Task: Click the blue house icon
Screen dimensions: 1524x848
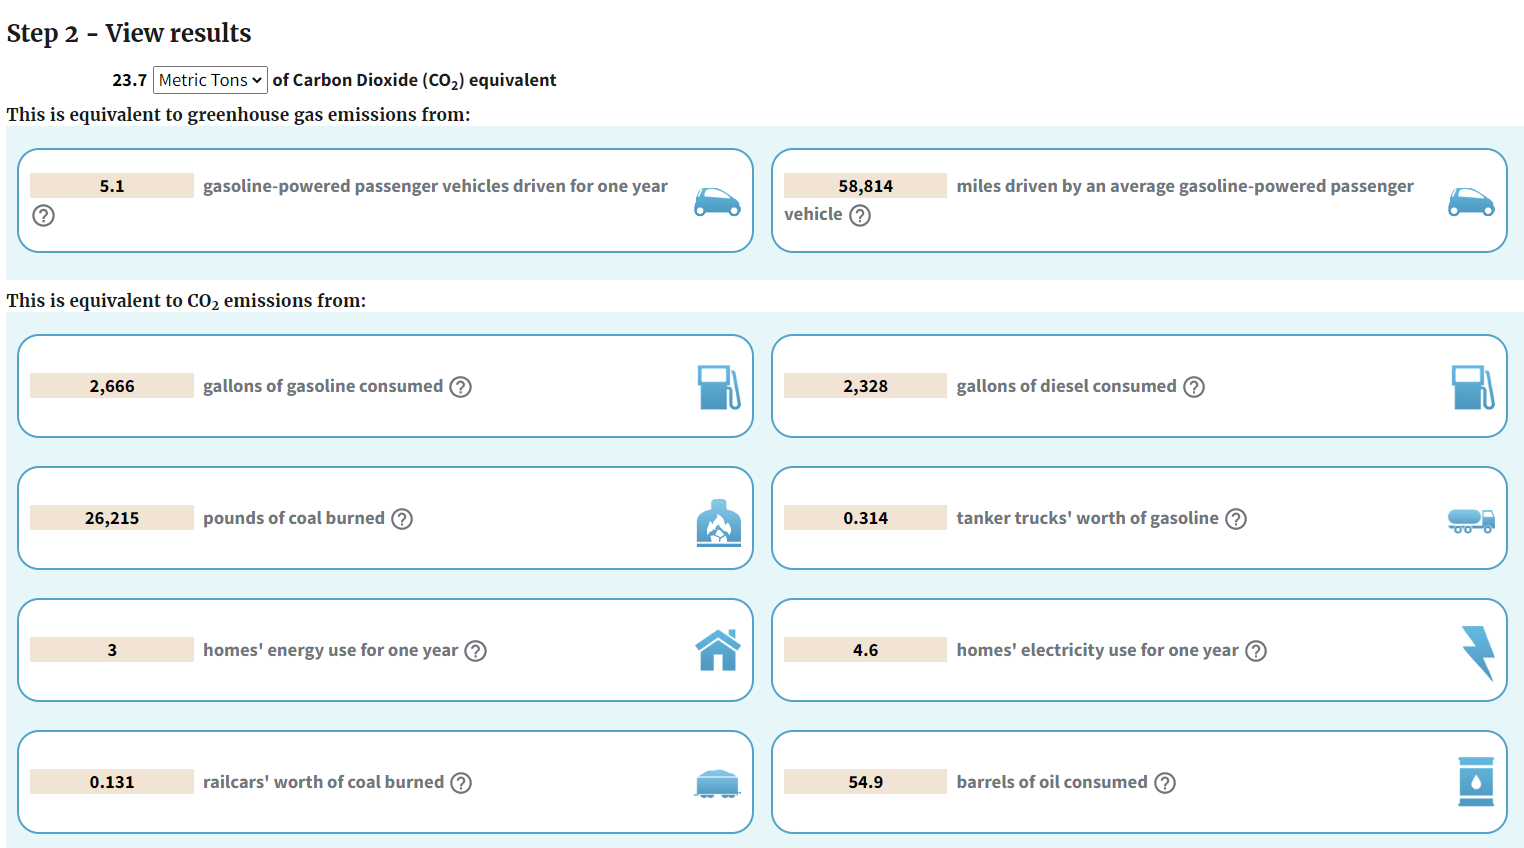Action: pyautogui.click(x=718, y=650)
